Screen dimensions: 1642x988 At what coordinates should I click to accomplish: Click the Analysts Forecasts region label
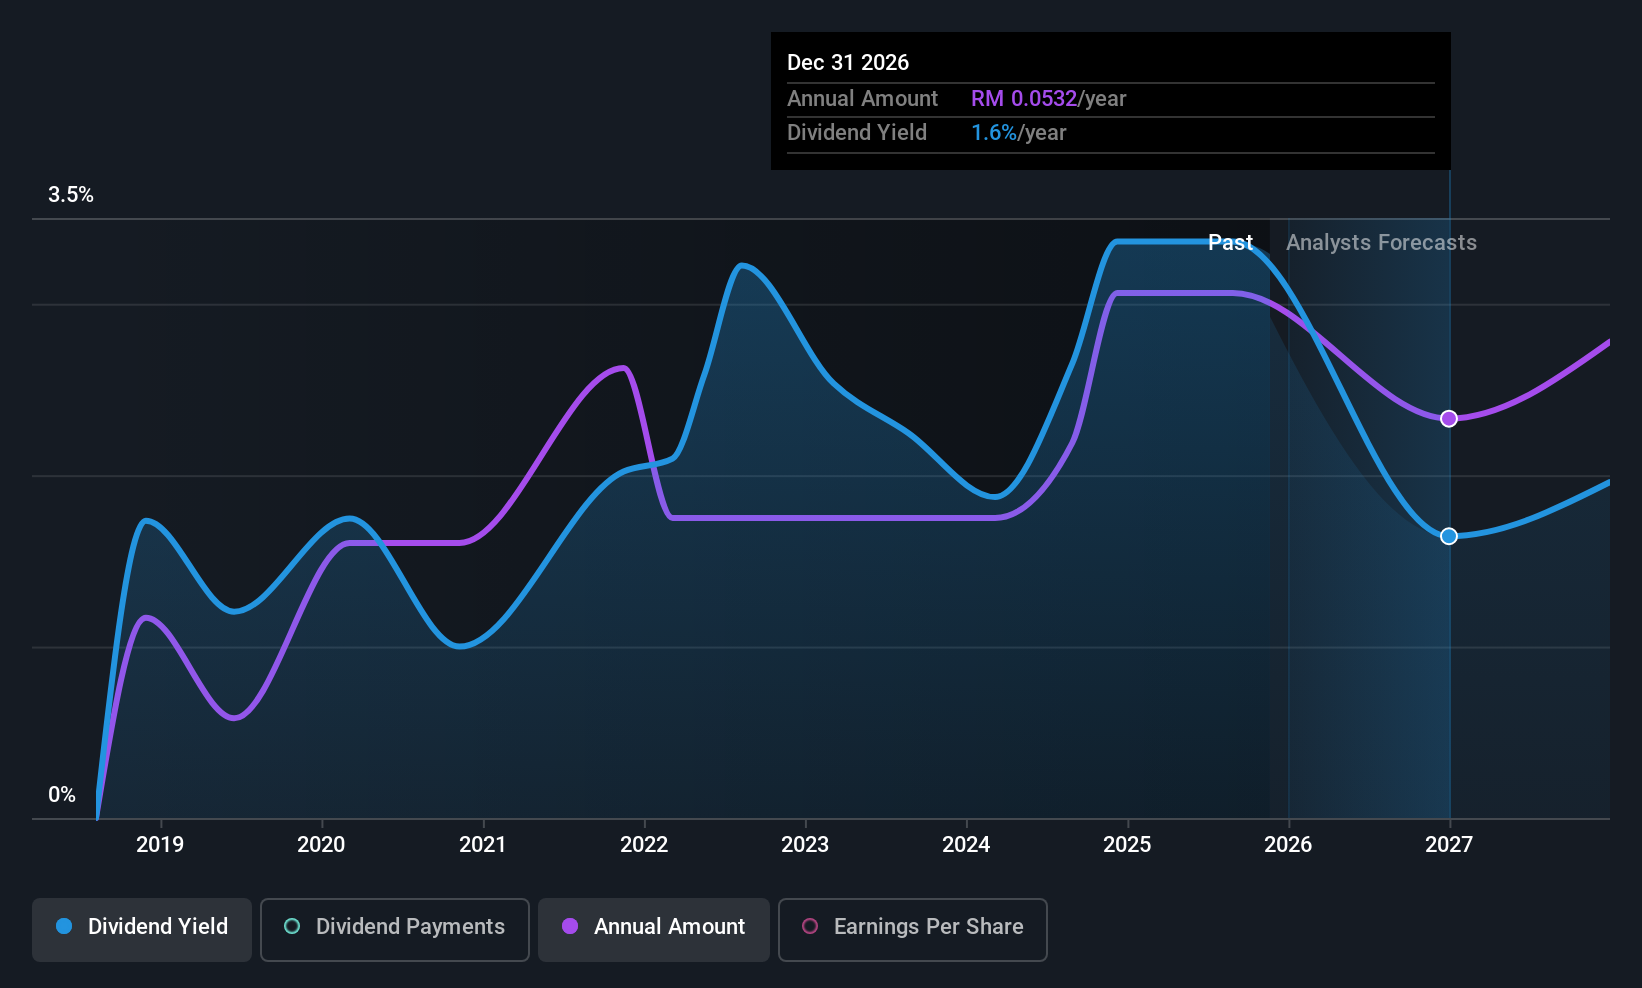click(x=1381, y=243)
